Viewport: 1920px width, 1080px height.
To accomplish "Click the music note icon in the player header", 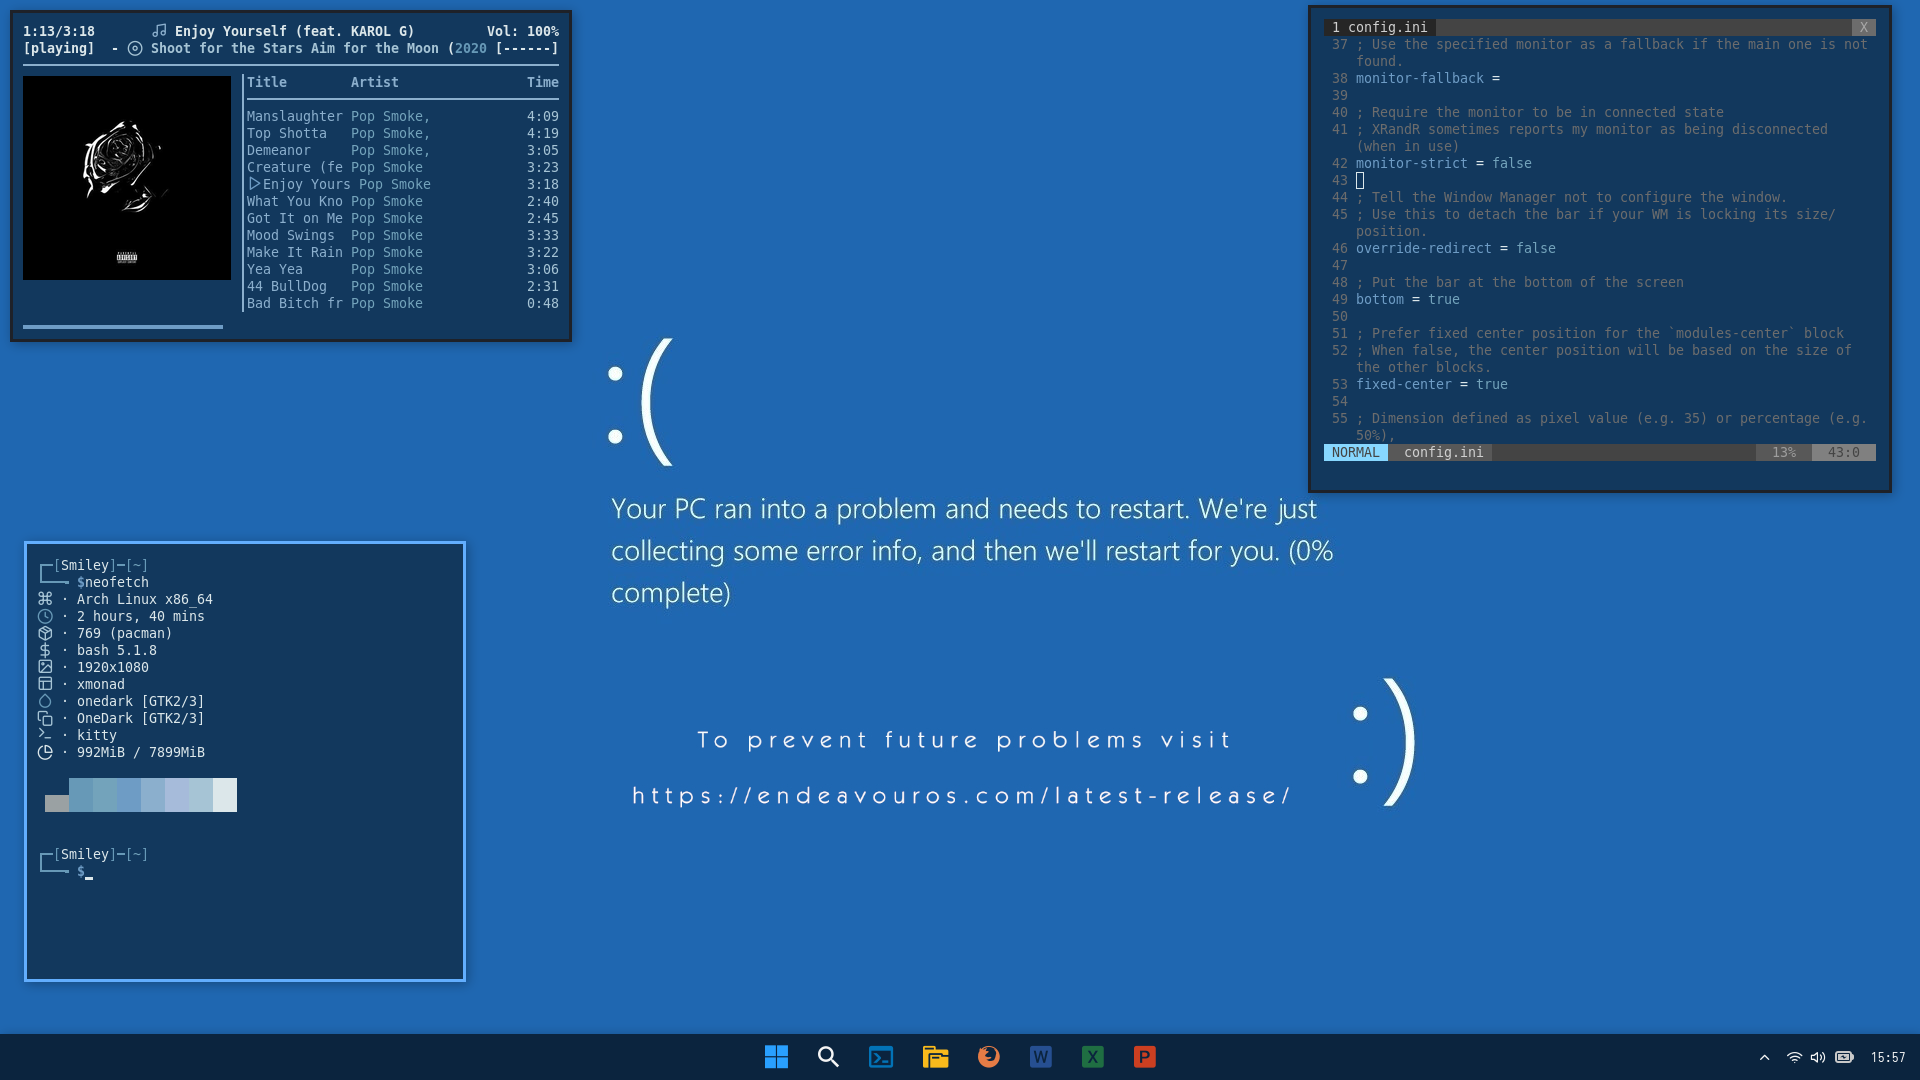I will 159,31.
